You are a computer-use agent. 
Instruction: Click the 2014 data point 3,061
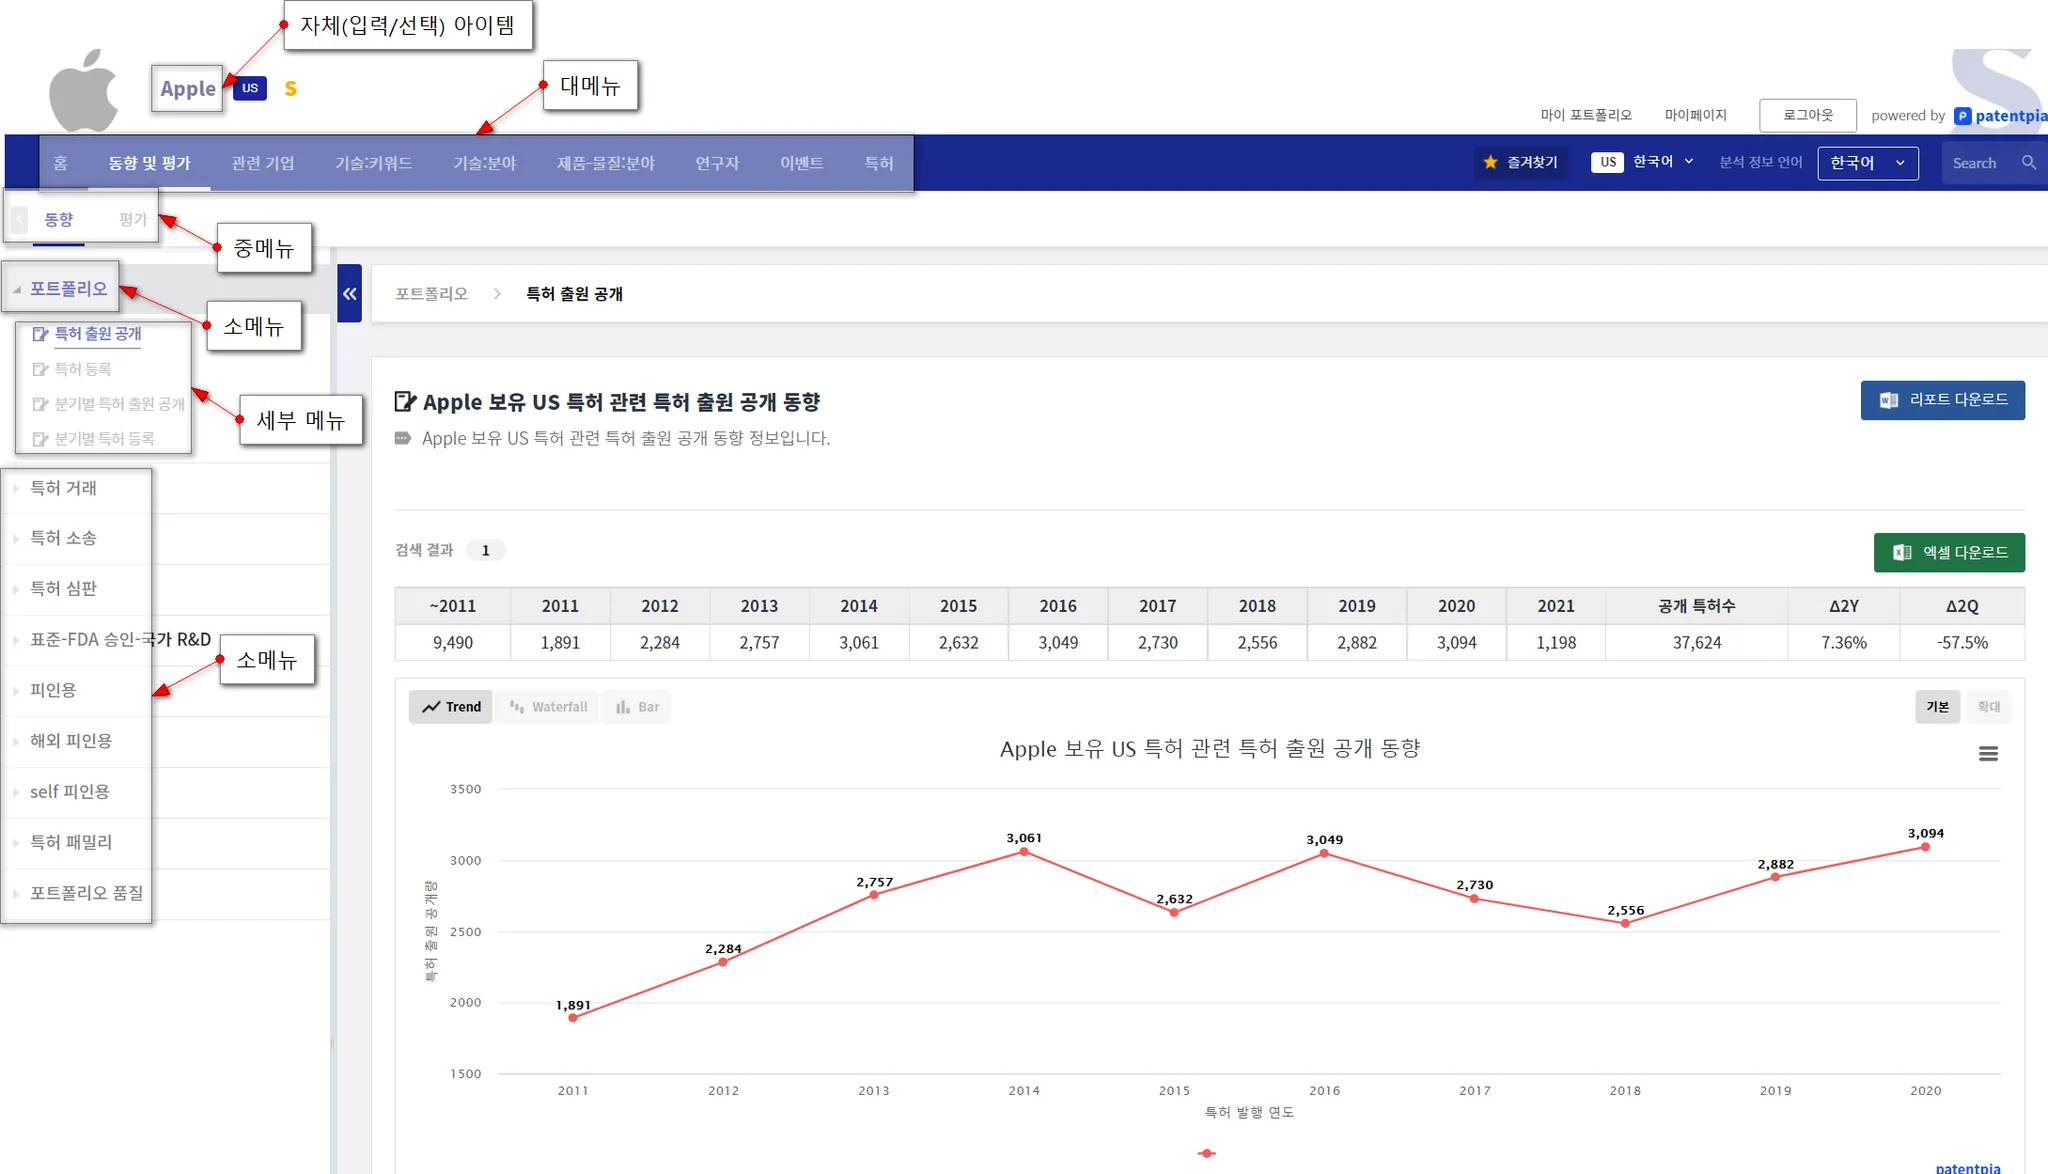tap(1023, 851)
